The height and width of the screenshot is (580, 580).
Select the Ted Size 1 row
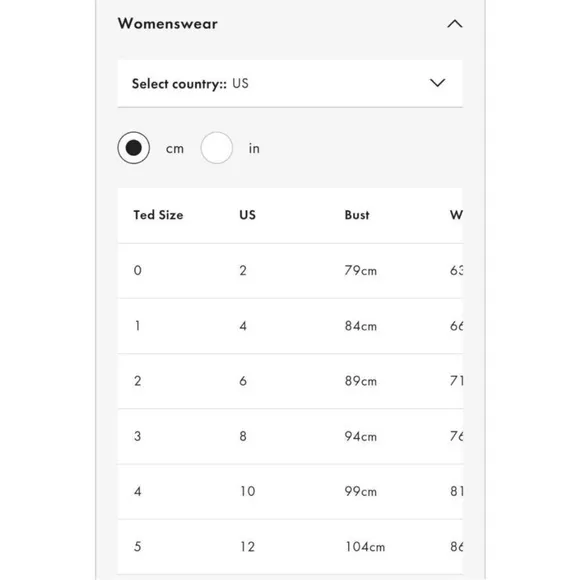pos(290,326)
